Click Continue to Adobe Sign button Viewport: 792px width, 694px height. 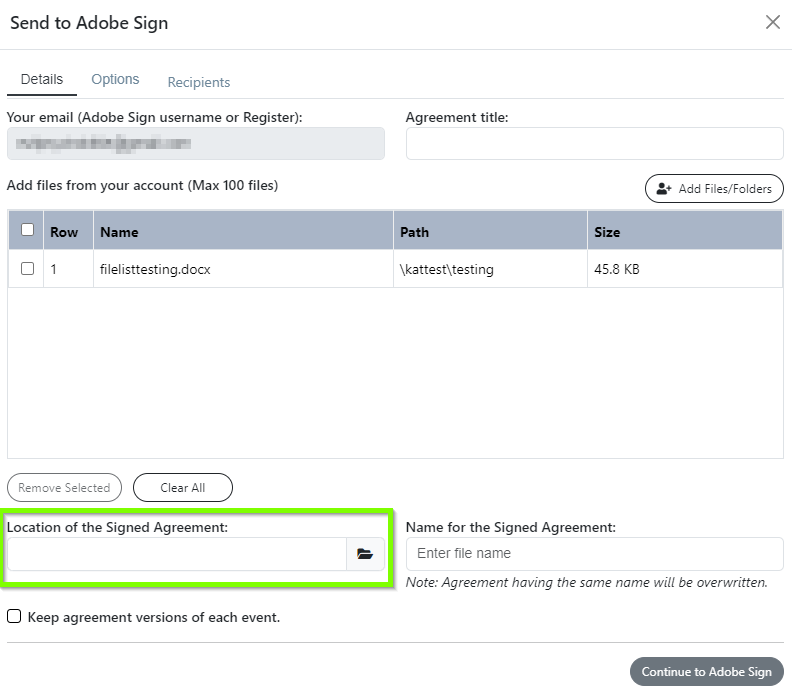pyautogui.click(x=707, y=671)
